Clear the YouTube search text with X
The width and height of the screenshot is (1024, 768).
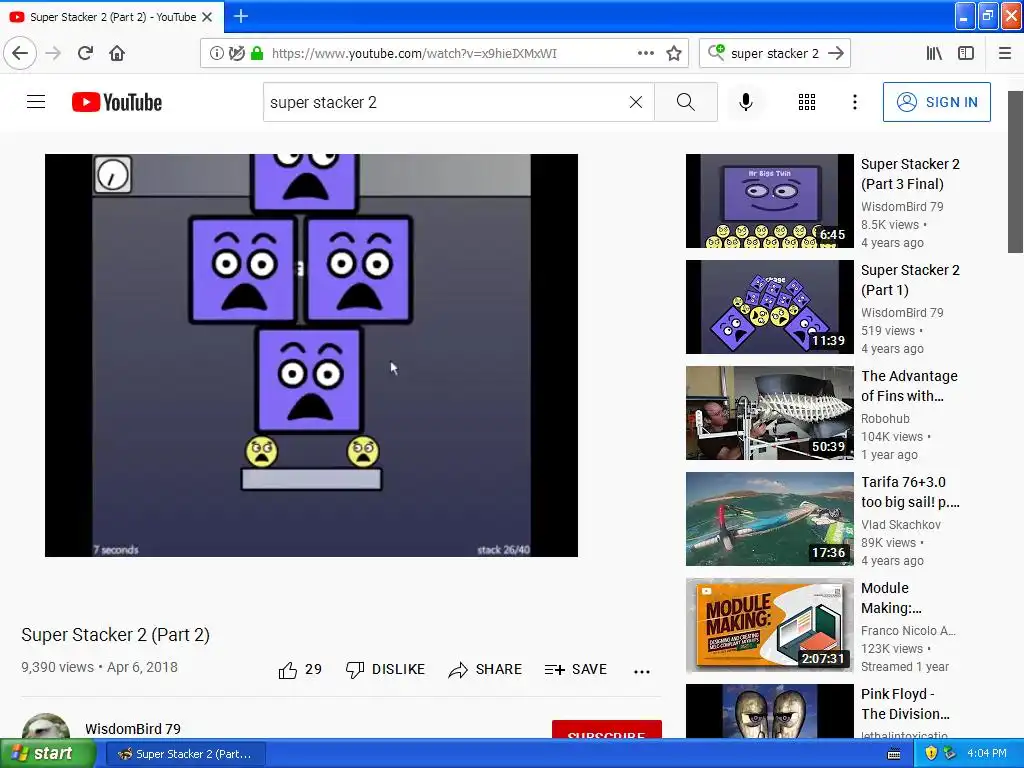coord(635,102)
